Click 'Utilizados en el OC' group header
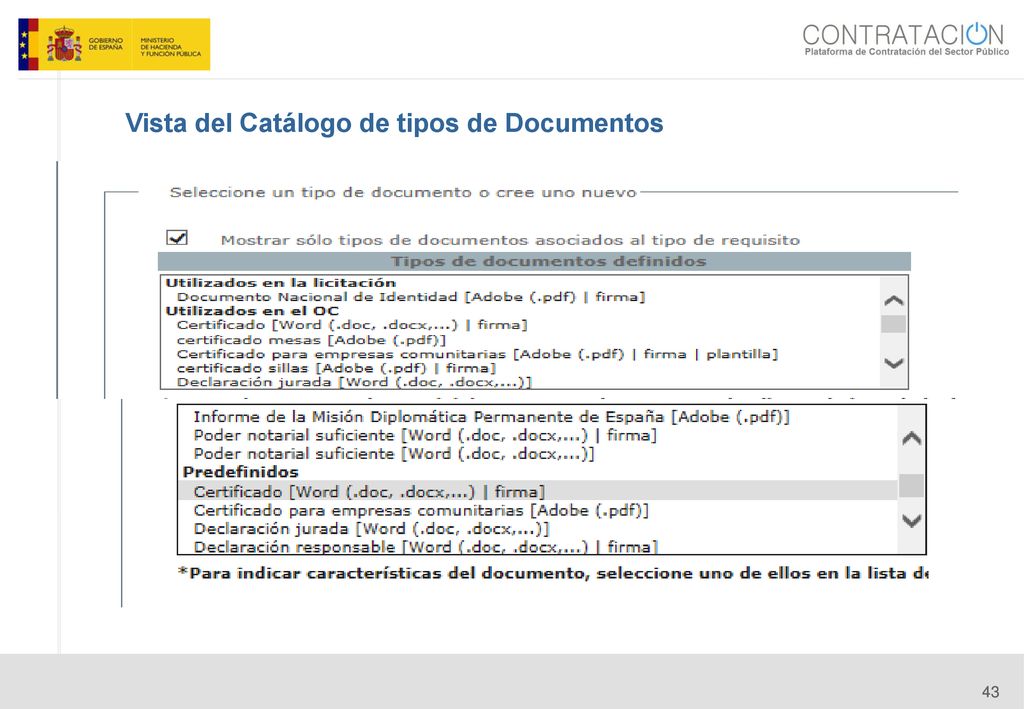The height and width of the screenshot is (709, 1024). pyautogui.click(x=252, y=311)
